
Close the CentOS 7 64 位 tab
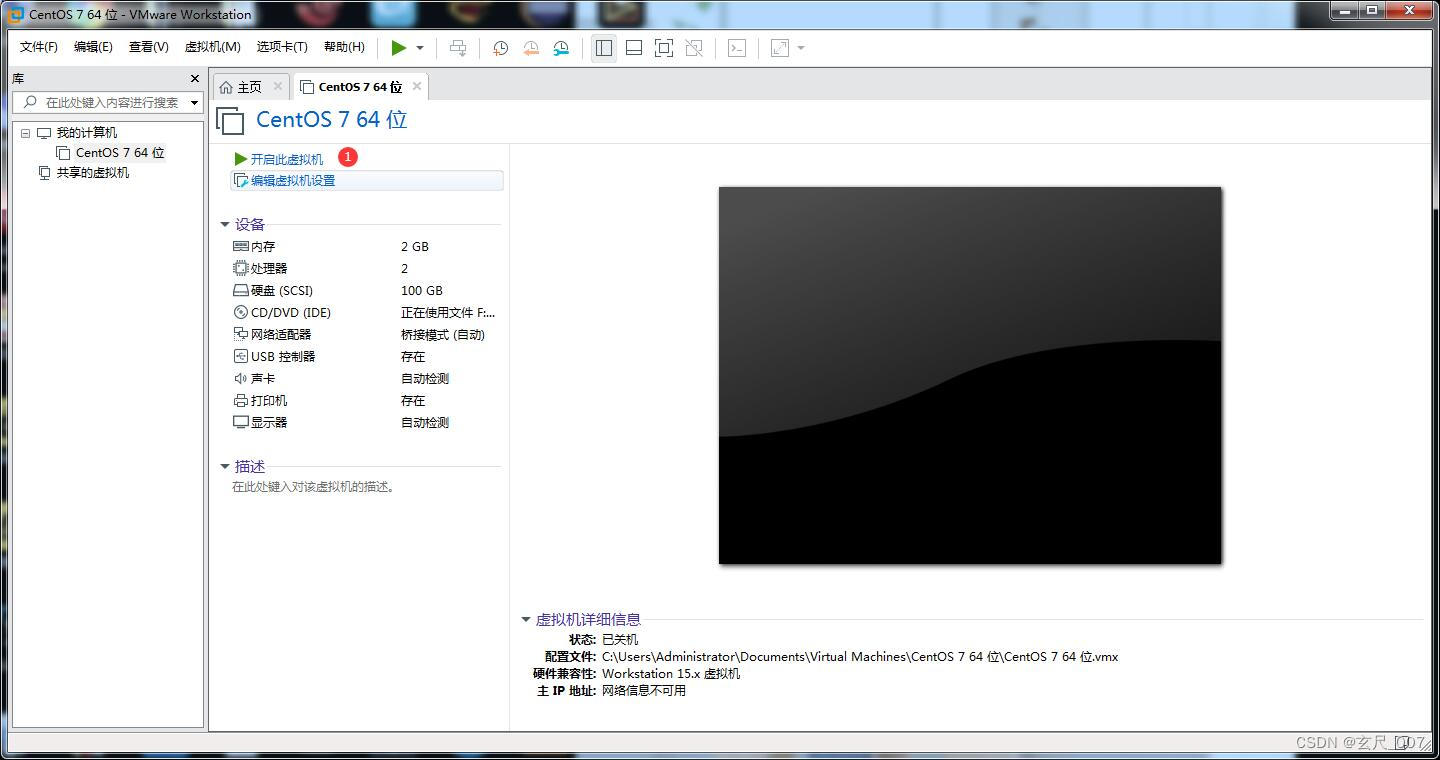[417, 87]
